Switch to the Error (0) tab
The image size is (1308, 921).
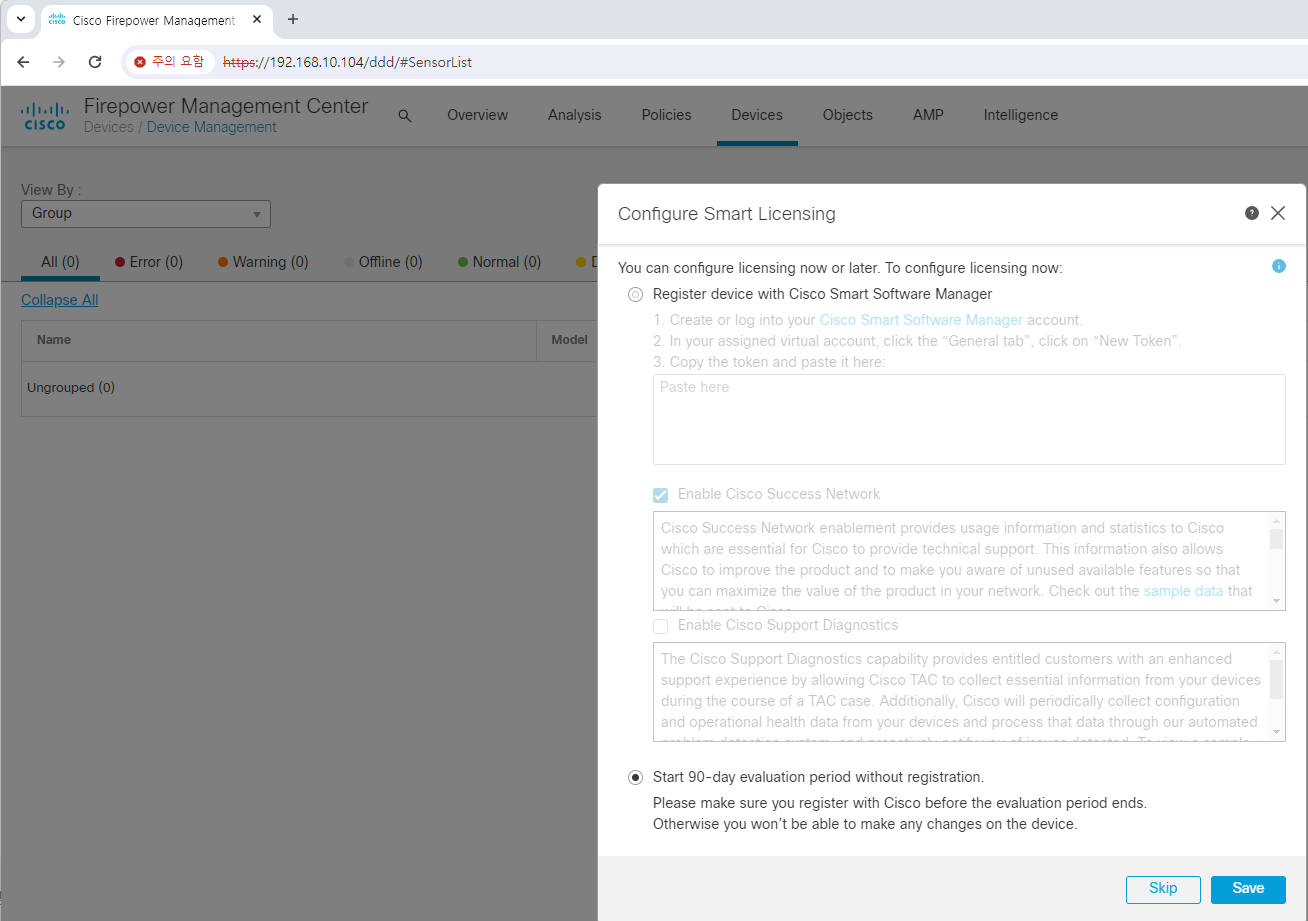click(x=149, y=262)
